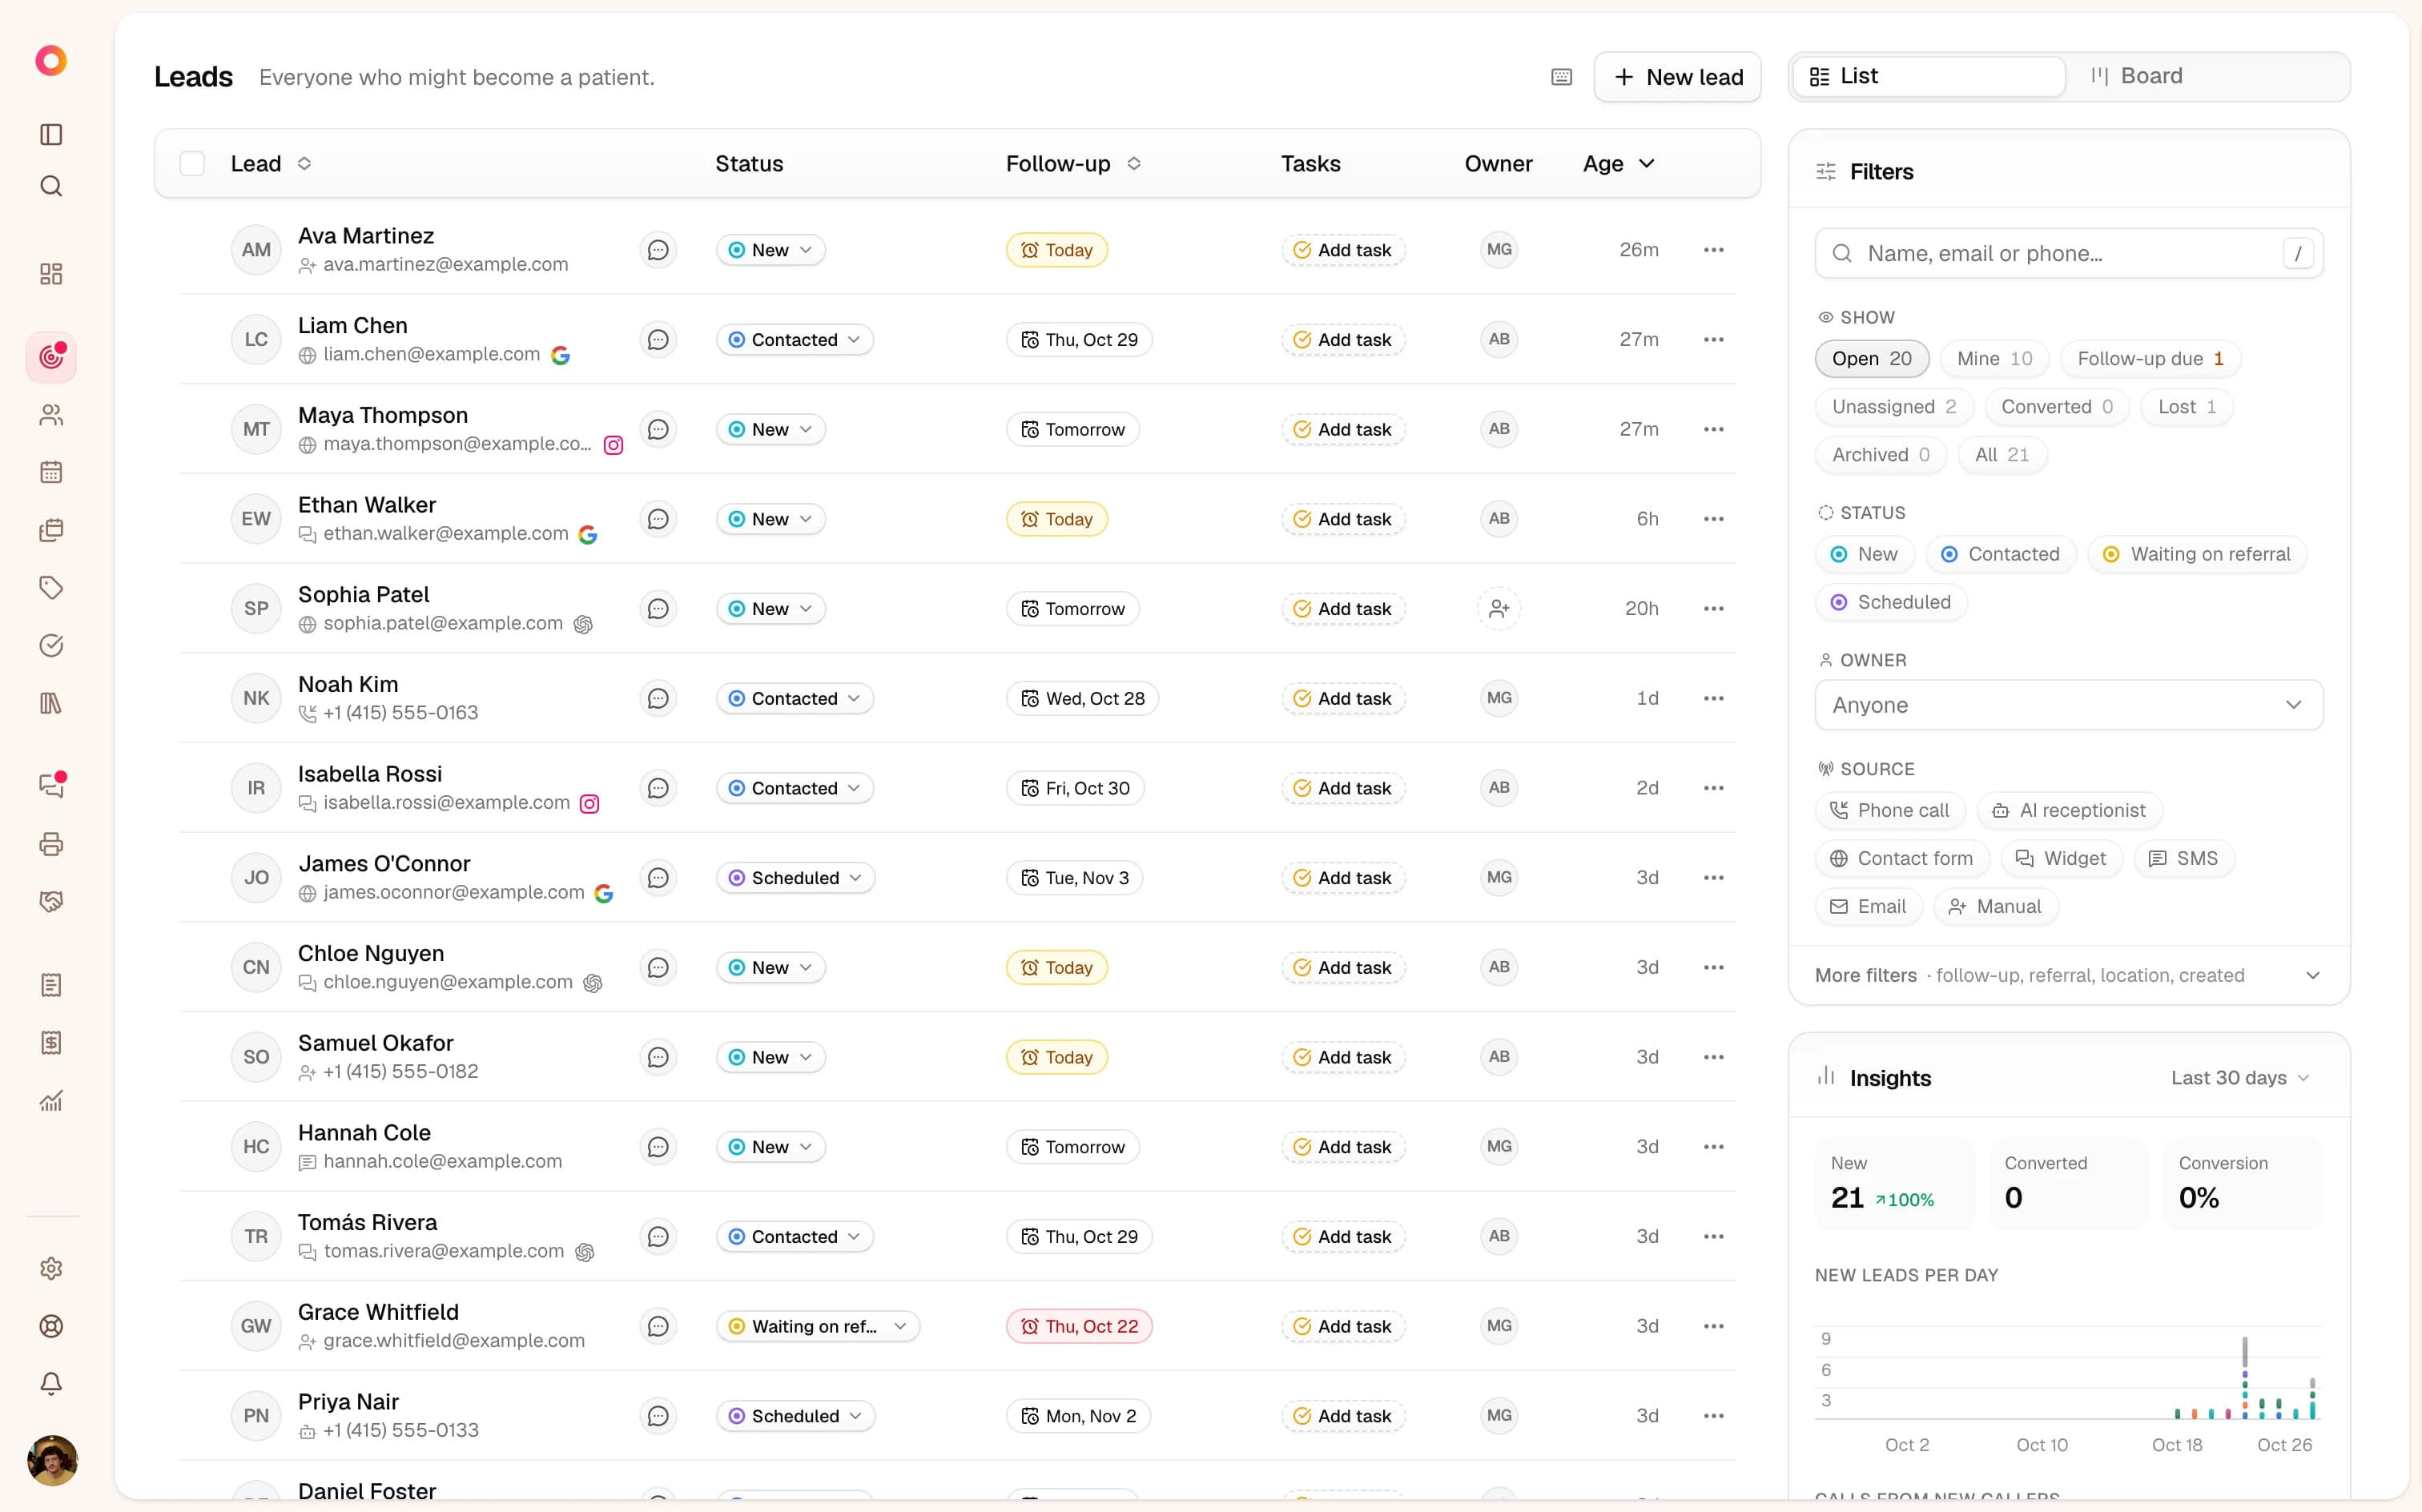Image resolution: width=2422 pixels, height=1512 pixels.
Task: Open the more options ellipsis for Liam Chen
Action: tap(1713, 340)
